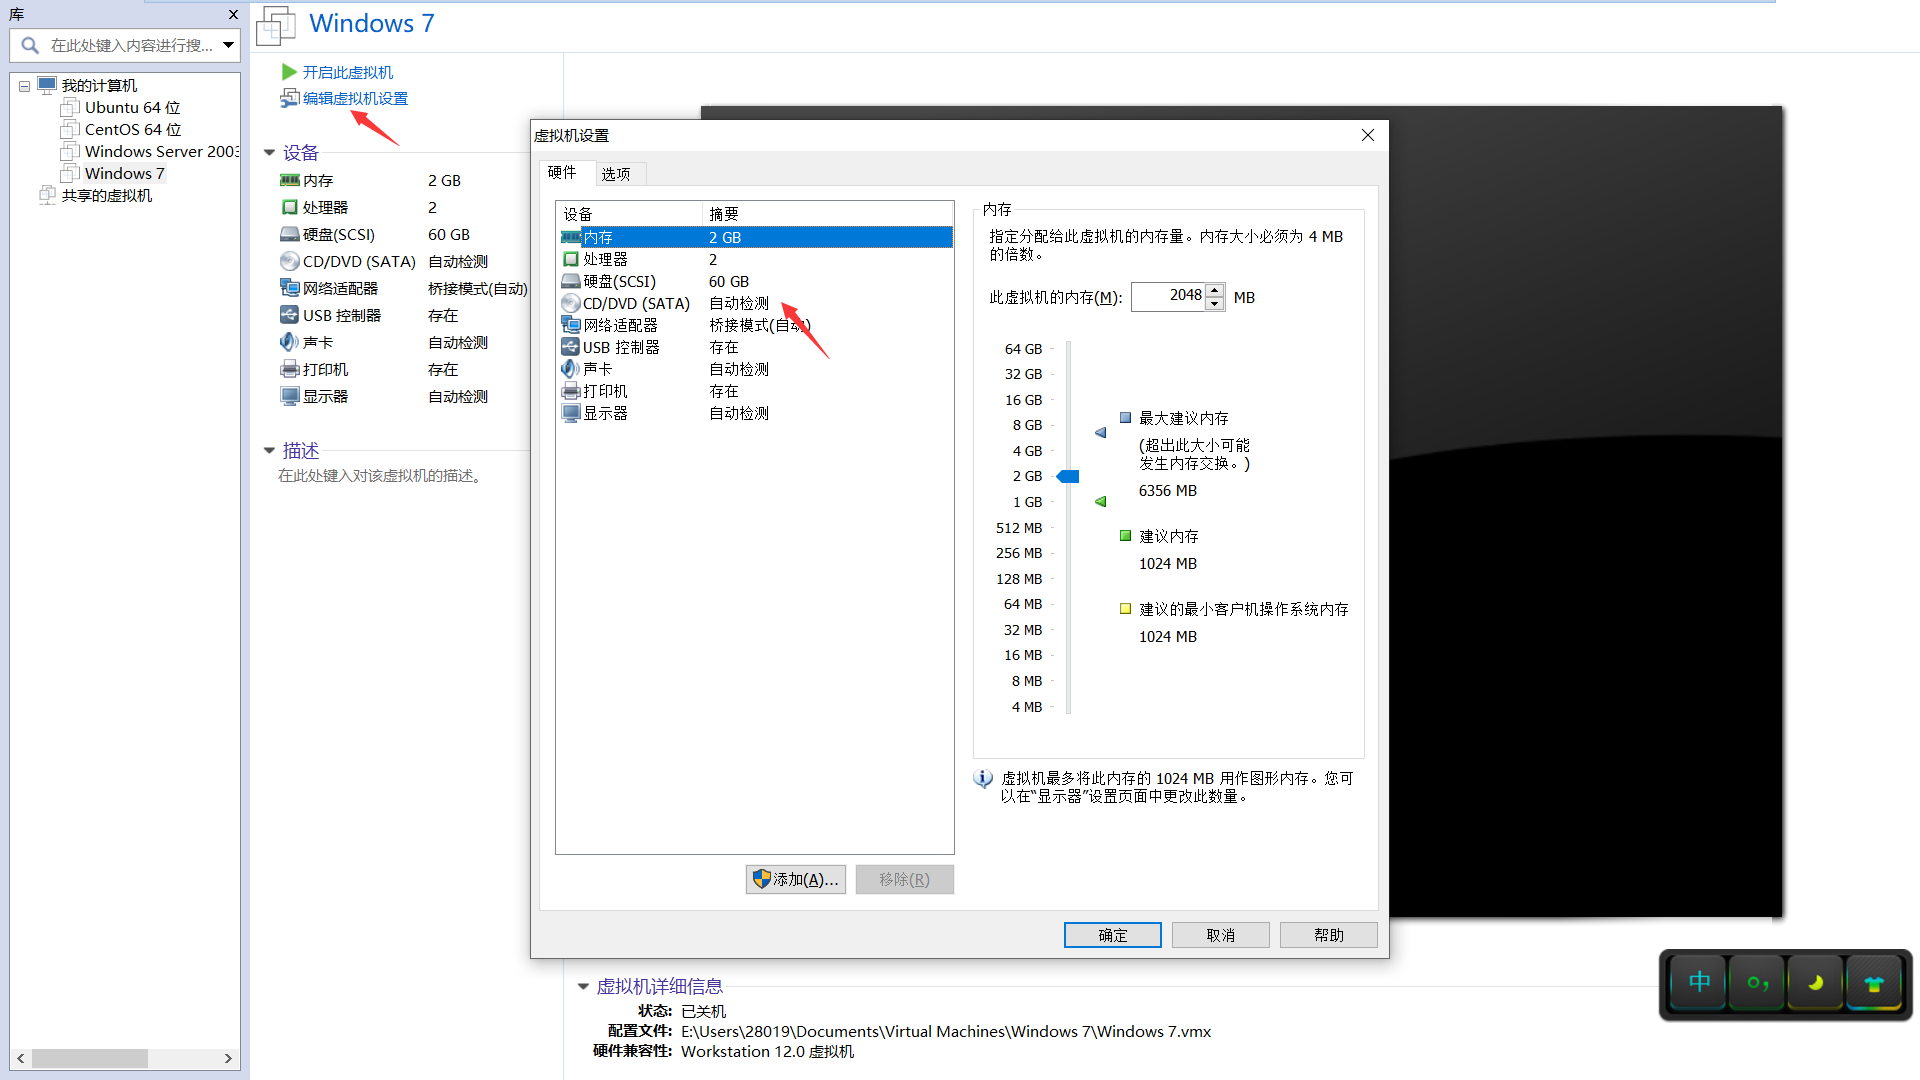The image size is (1920, 1080).
Task: Collapse the My Computer tree node
Action: (24, 86)
